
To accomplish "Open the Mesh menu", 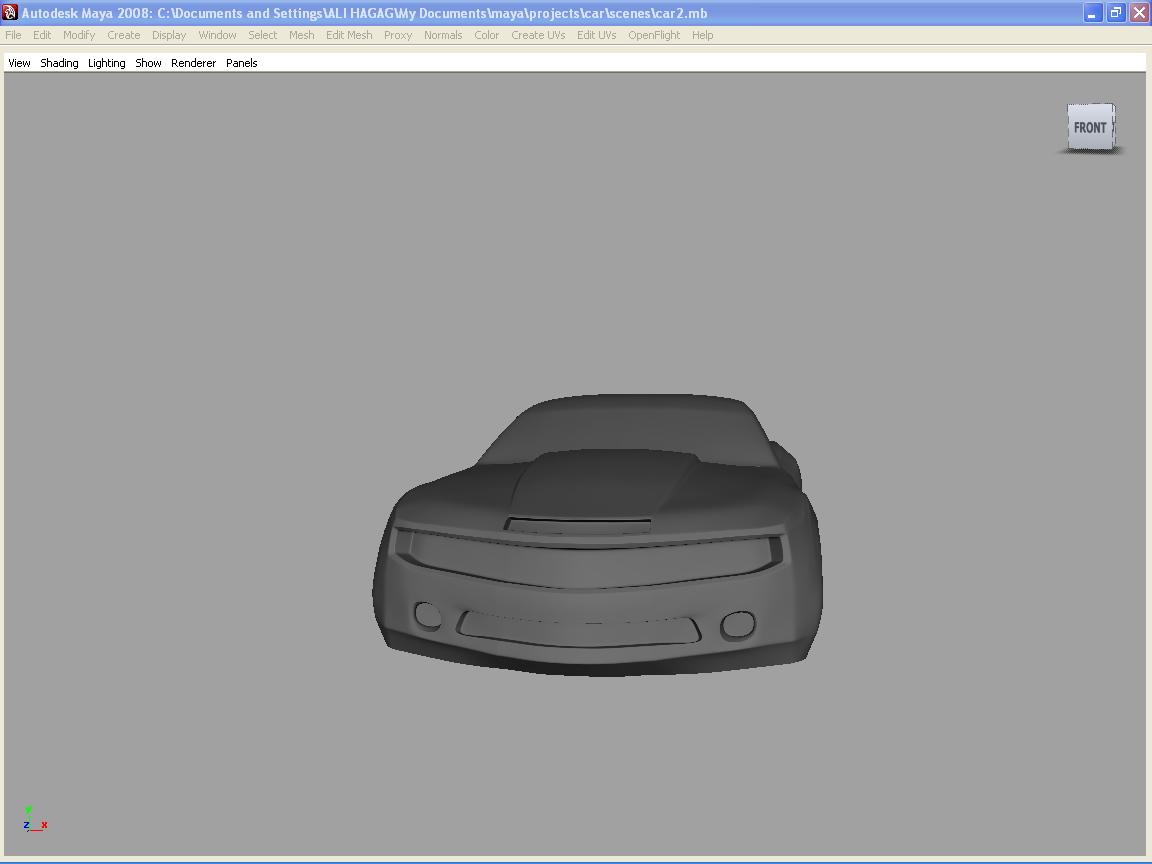I will click(301, 35).
